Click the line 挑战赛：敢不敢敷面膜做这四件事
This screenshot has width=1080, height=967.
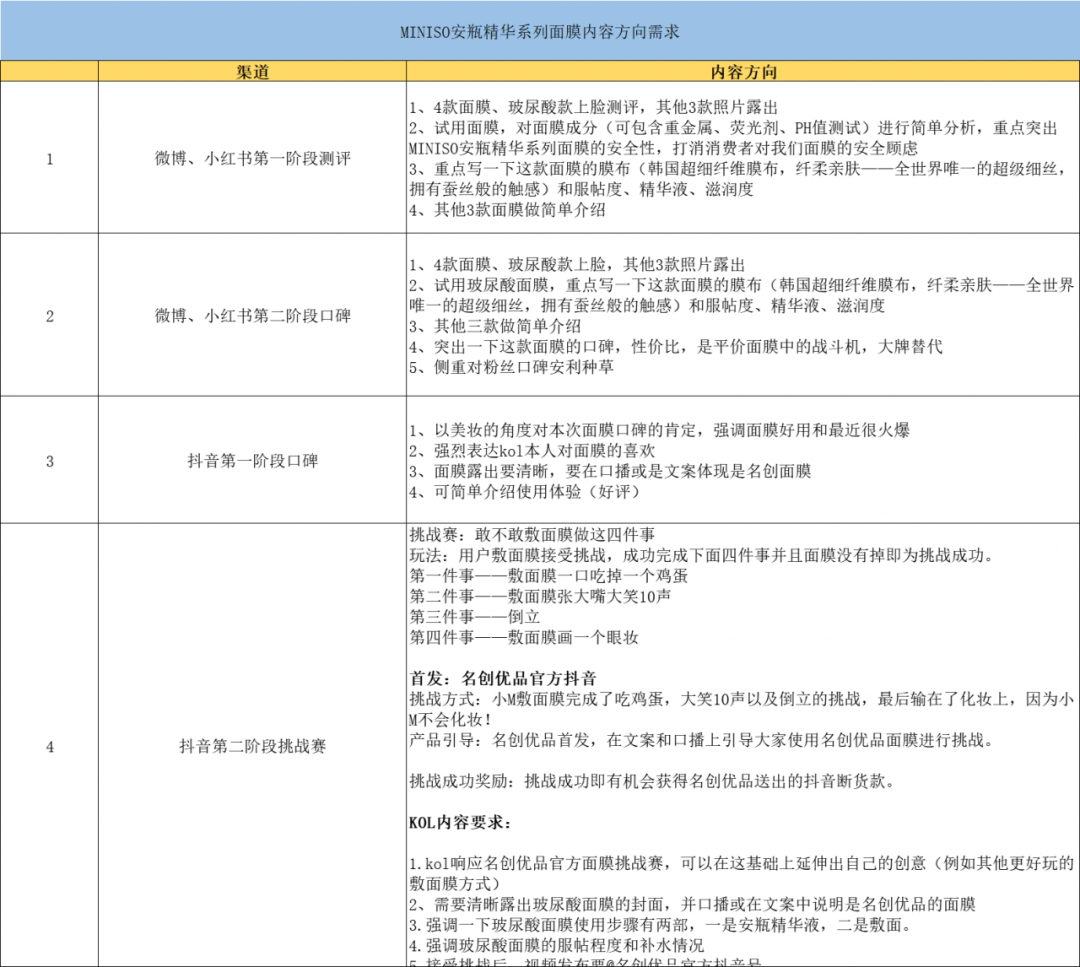[532, 535]
